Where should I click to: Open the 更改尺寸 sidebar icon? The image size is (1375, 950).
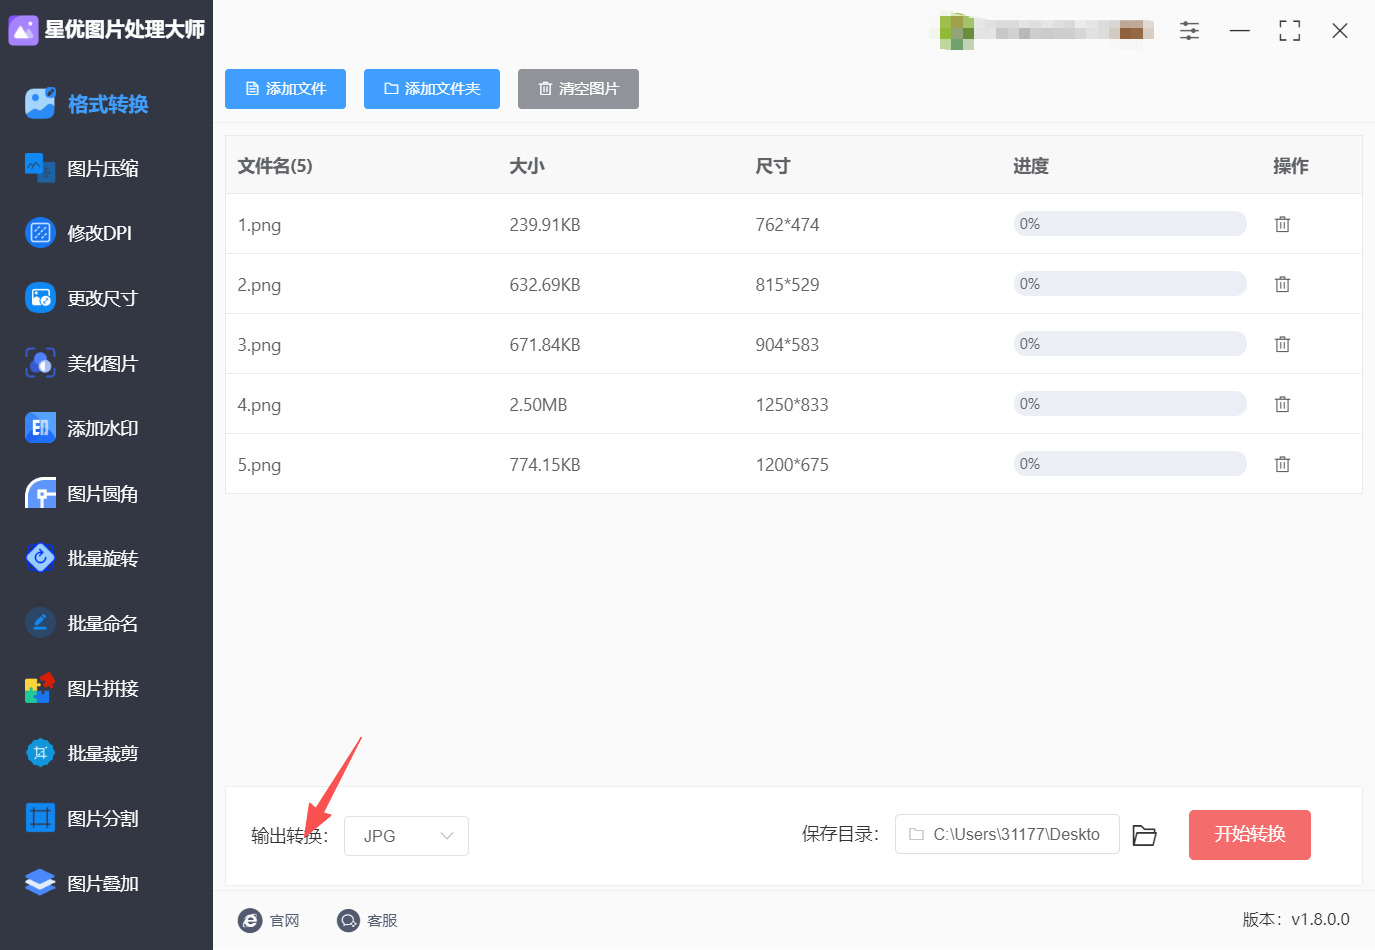coord(40,298)
